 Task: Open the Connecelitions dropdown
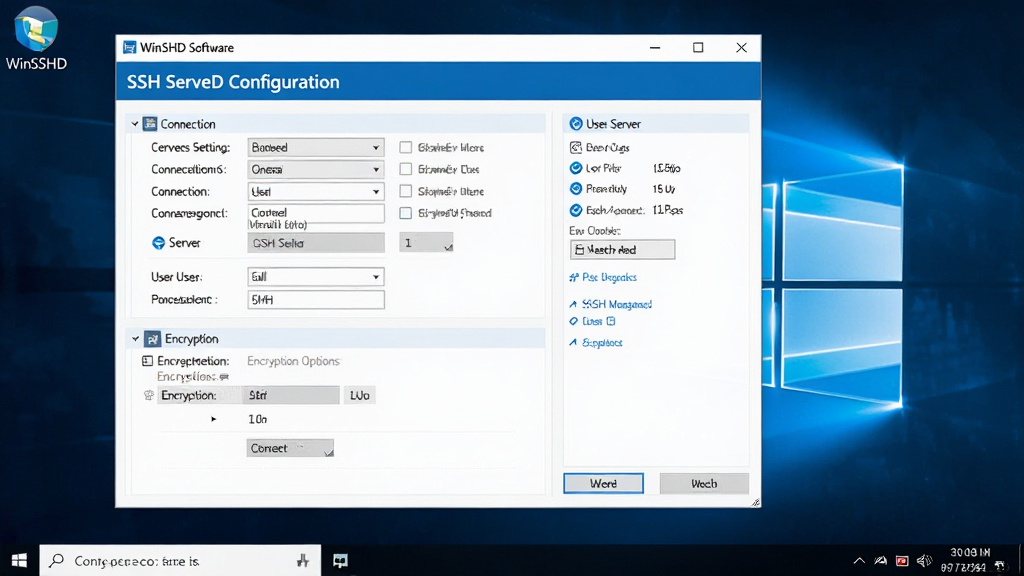pos(315,169)
